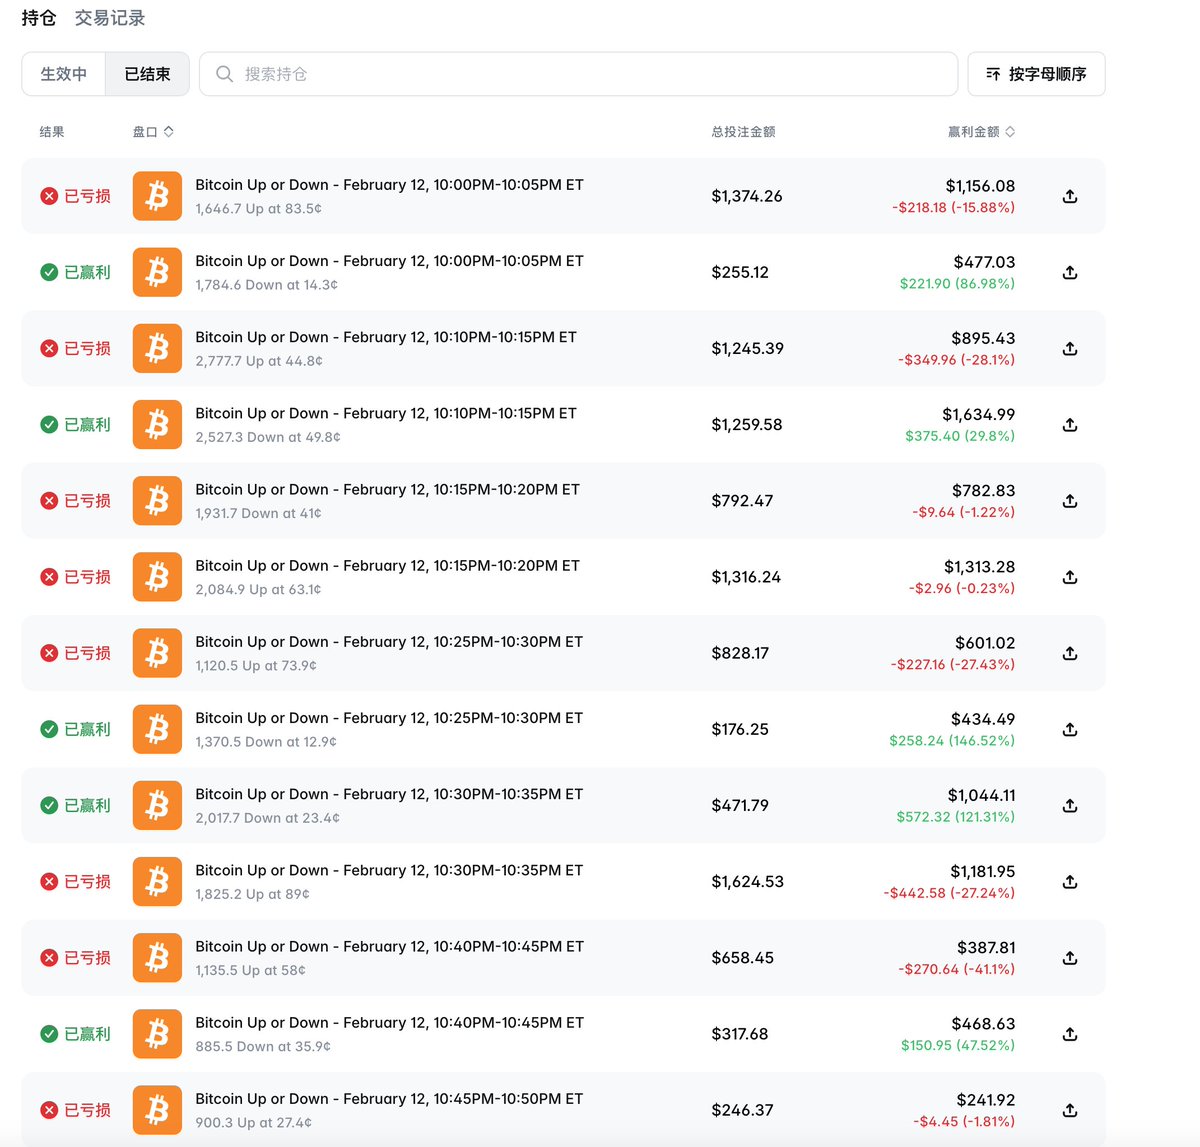The width and height of the screenshot is (1200, 1147).
Task: Open the 交易记录 tab
Action: pyautogui.click(x=110, y=18)
